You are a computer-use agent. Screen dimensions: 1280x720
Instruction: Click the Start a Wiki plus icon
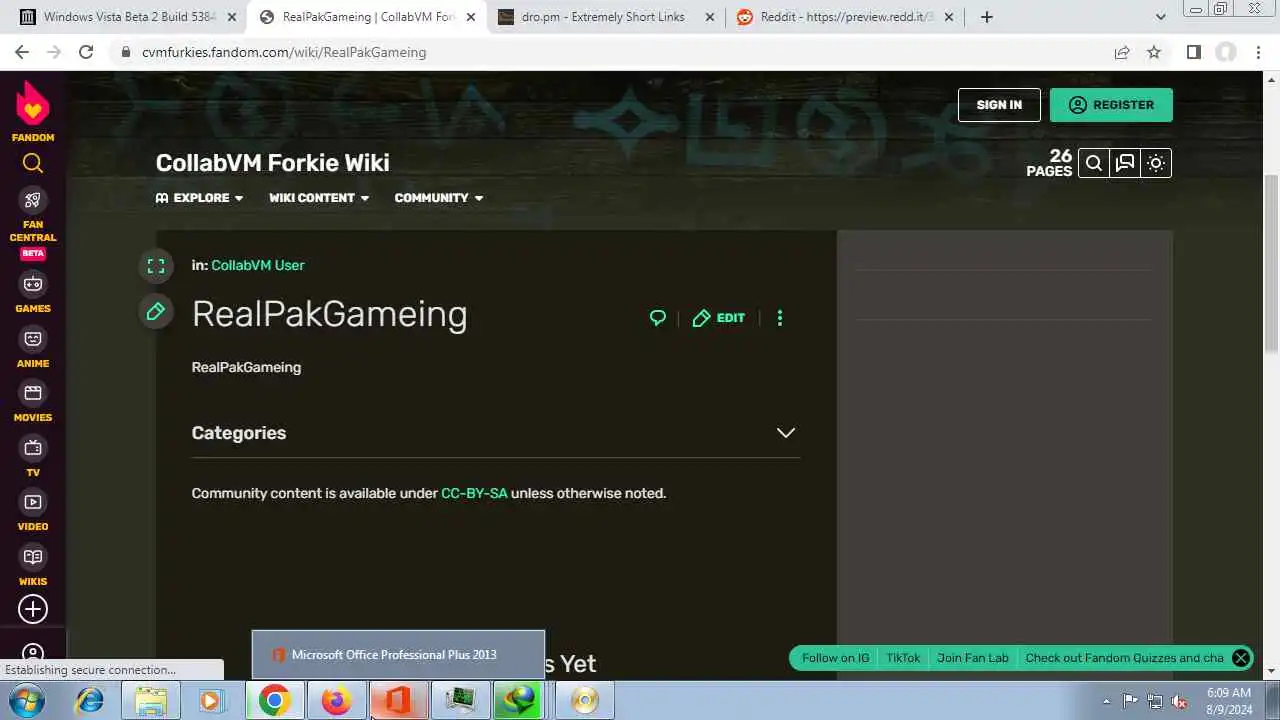pyautogui.click(x=33, y=609)
